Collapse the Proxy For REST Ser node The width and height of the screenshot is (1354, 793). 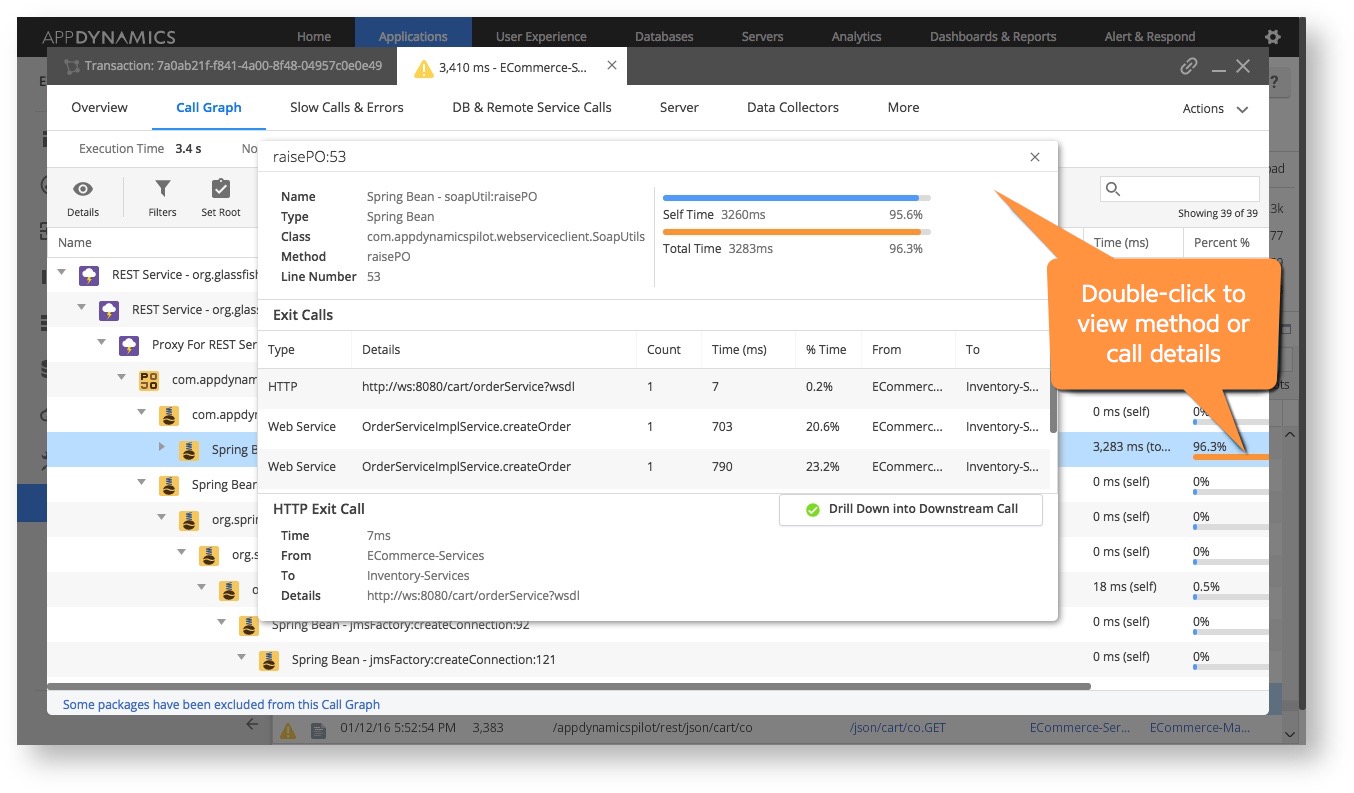point(102,343)
